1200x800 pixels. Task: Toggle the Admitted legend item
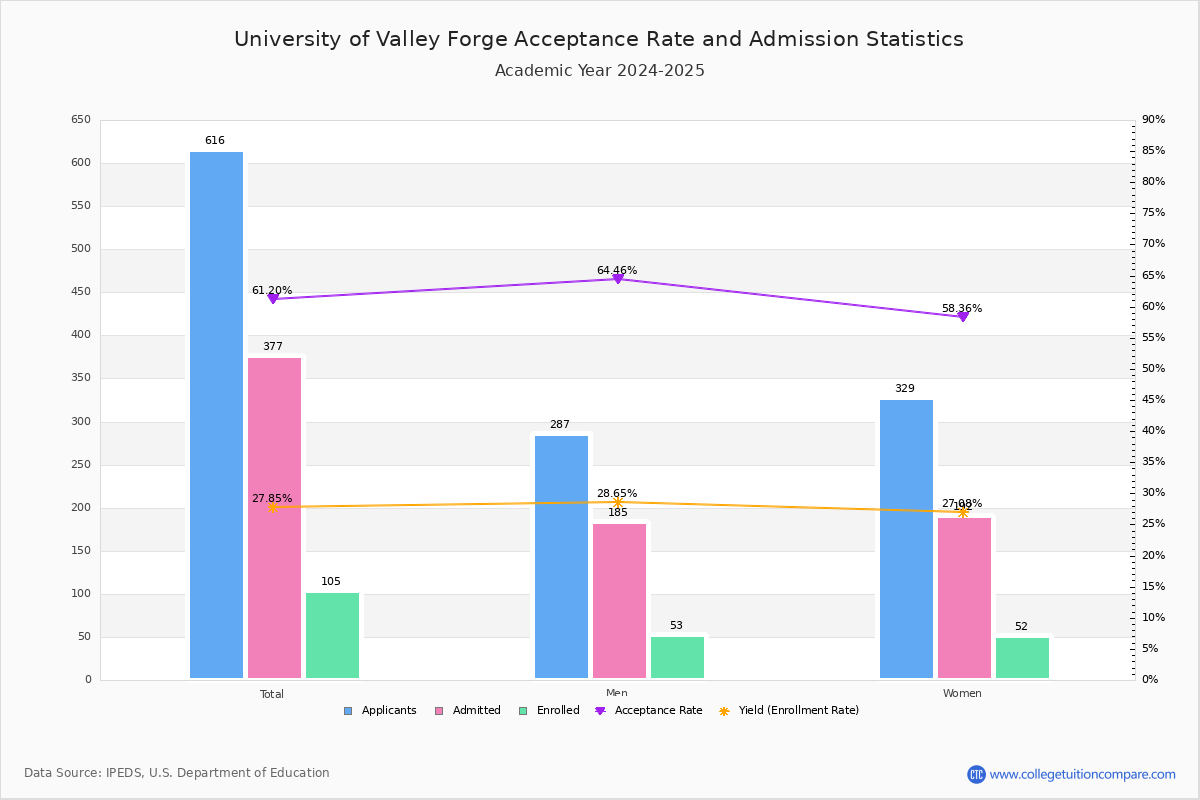[468, 711]
